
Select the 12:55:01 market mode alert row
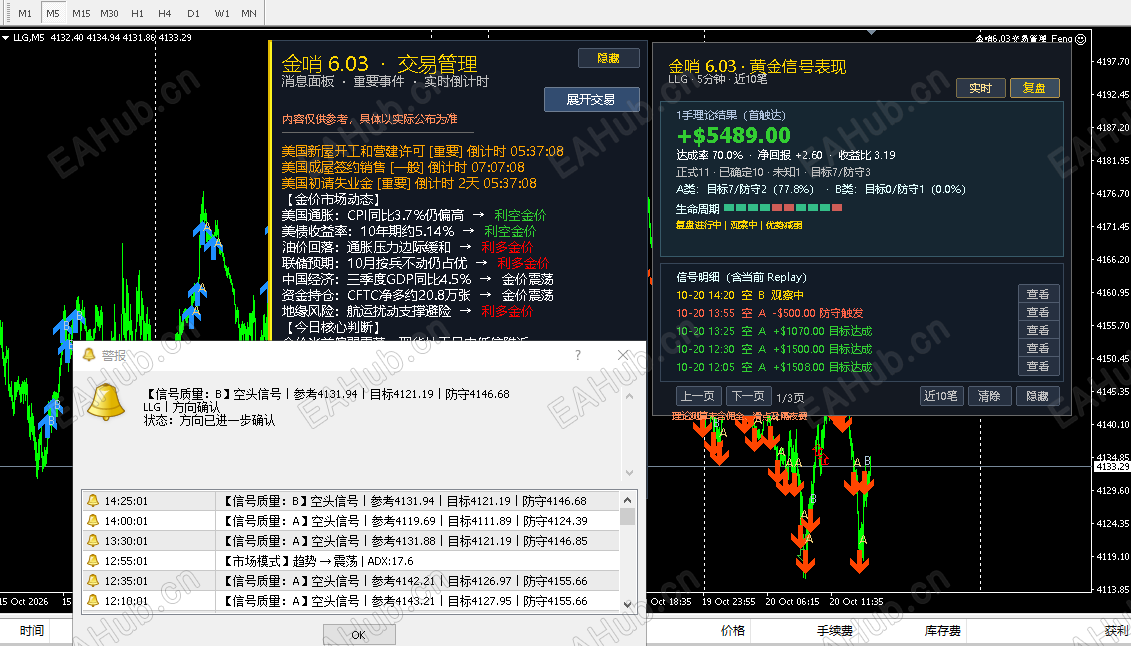pos(351,561)
